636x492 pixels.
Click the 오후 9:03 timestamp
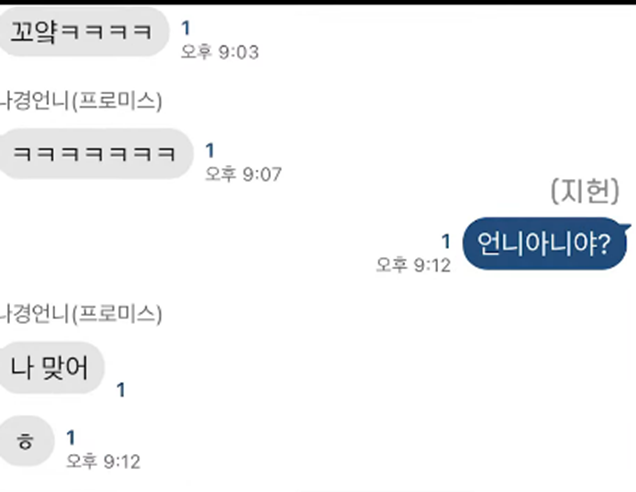219,52
